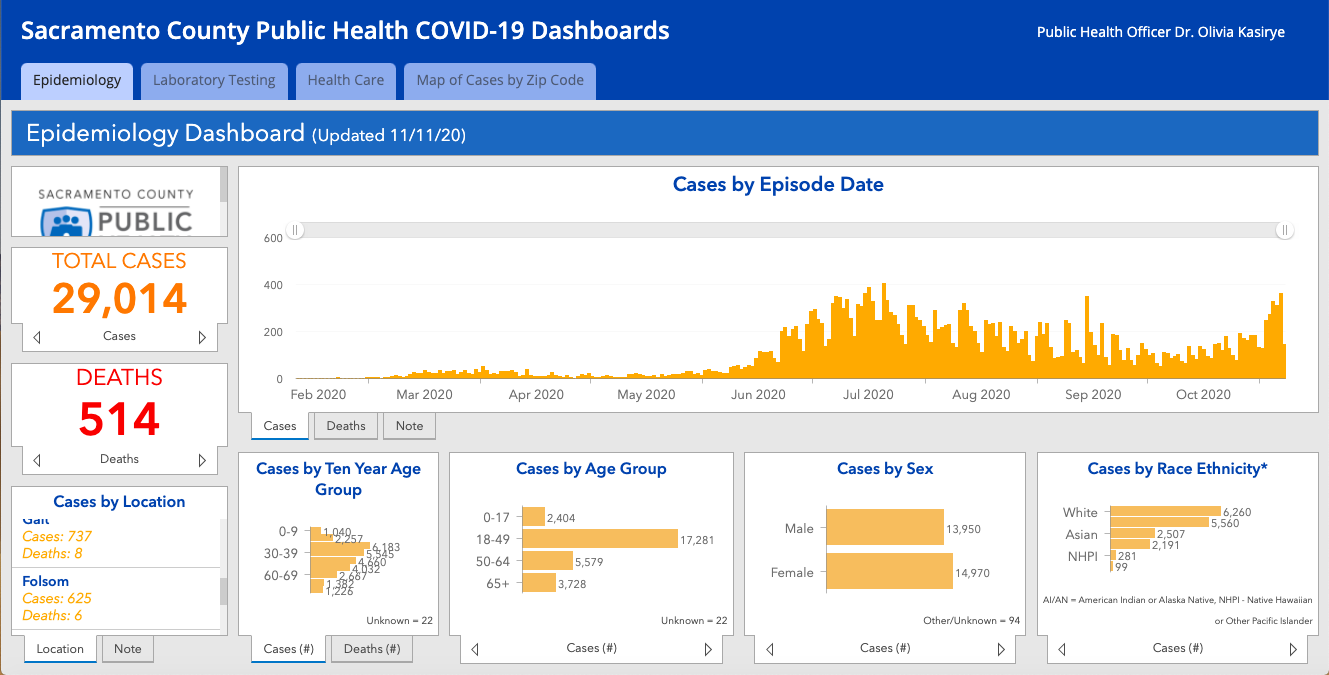Screen dimensions: 1329x675
Task: Click next arrow in Deaths panel
Action: (202, 461)
